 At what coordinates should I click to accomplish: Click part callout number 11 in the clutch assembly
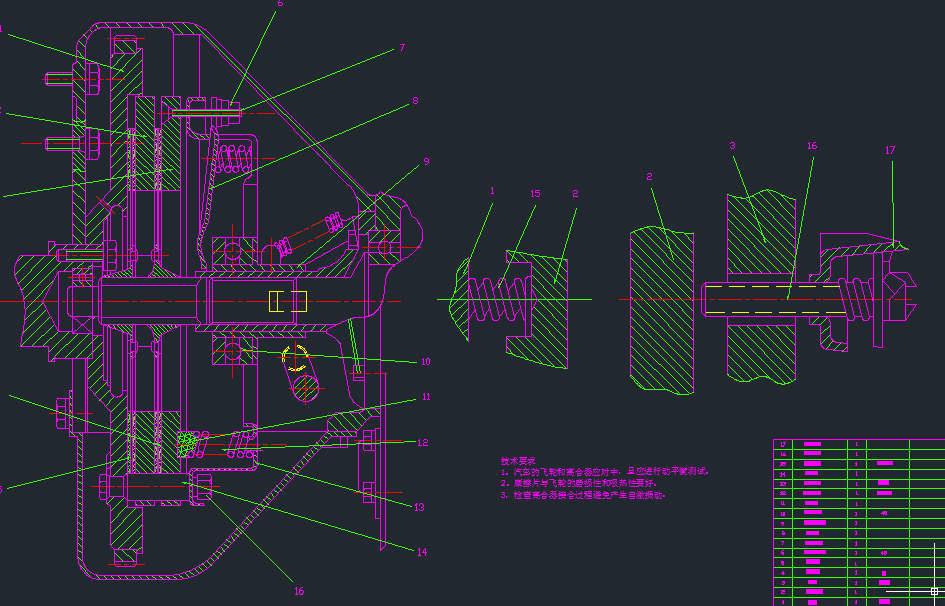click(426, 396)
